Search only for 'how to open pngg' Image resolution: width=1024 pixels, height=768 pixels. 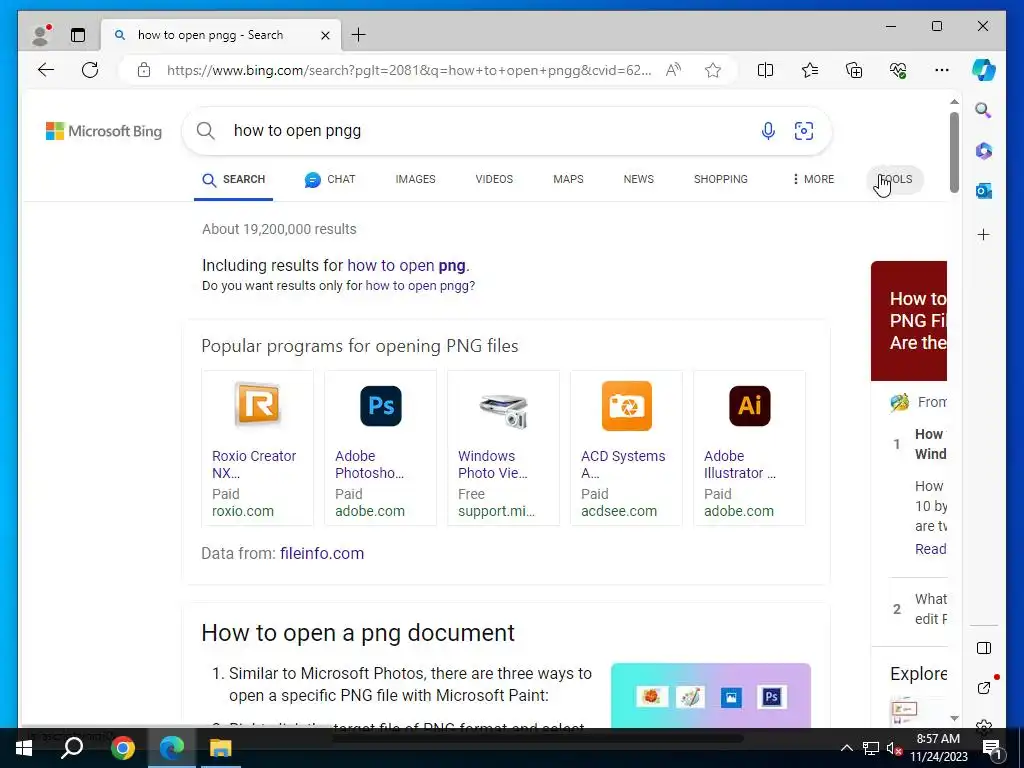coord(418,285)
